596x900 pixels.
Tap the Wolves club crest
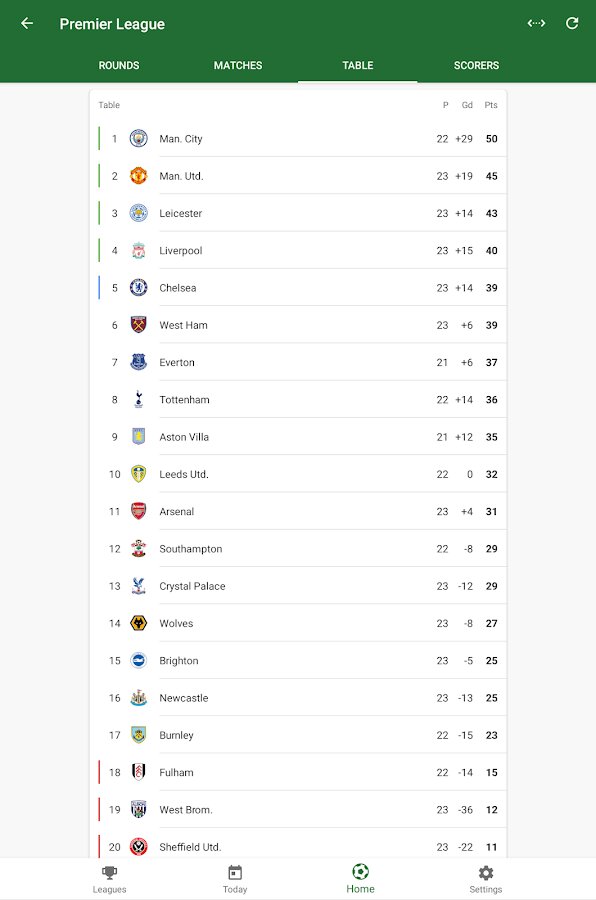tap(138, 623)
